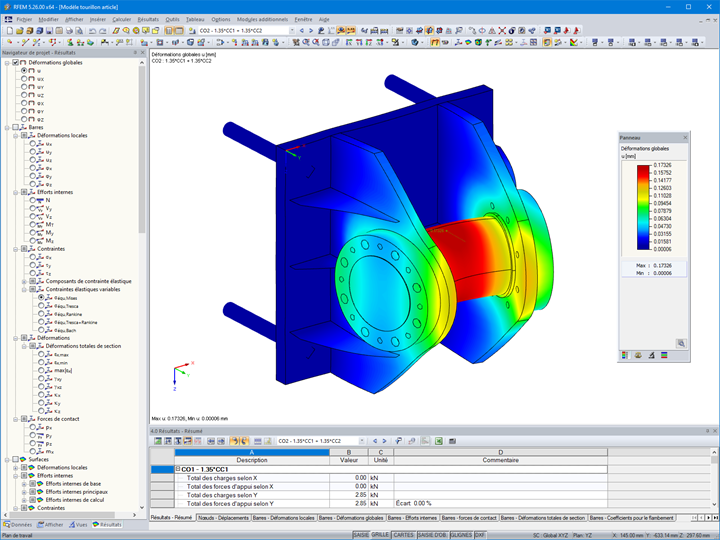Image resolution: width=720 pixels, height=540 pixels.
Task: Save the model with the floppy icon
Action: pos(49,31)
